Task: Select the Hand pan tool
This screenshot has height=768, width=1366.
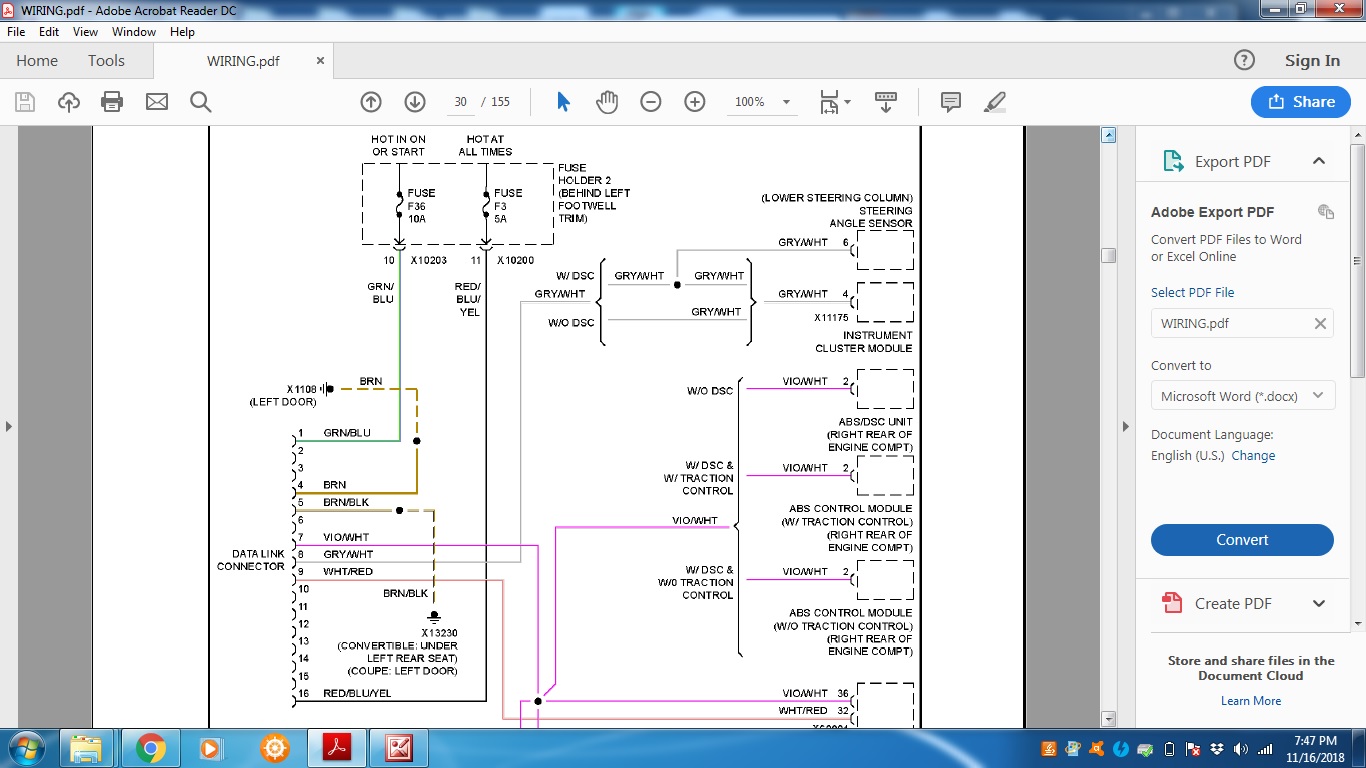Action: click(x=607, y=102)
